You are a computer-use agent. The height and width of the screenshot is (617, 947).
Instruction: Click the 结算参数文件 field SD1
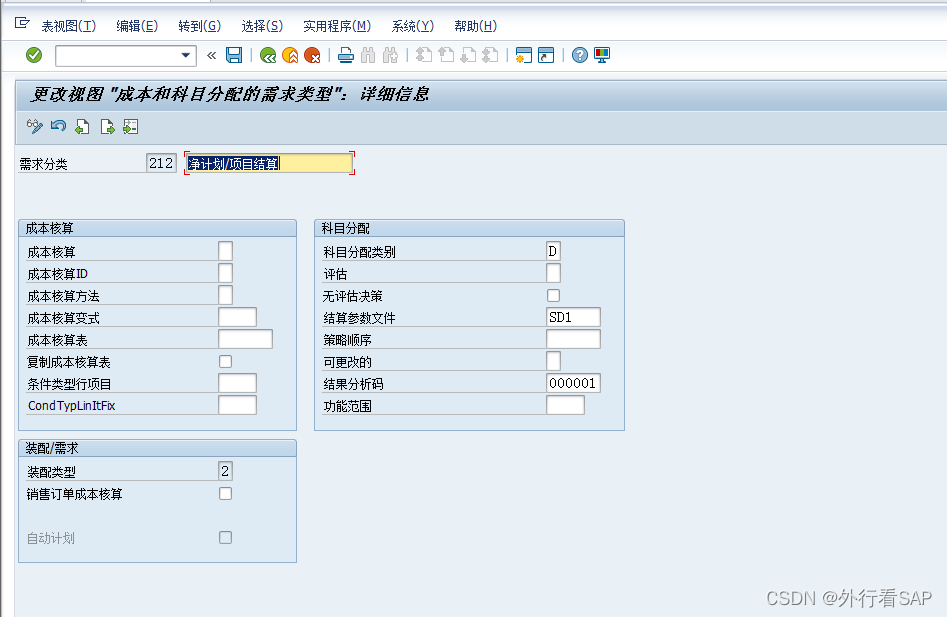point(573,317)
